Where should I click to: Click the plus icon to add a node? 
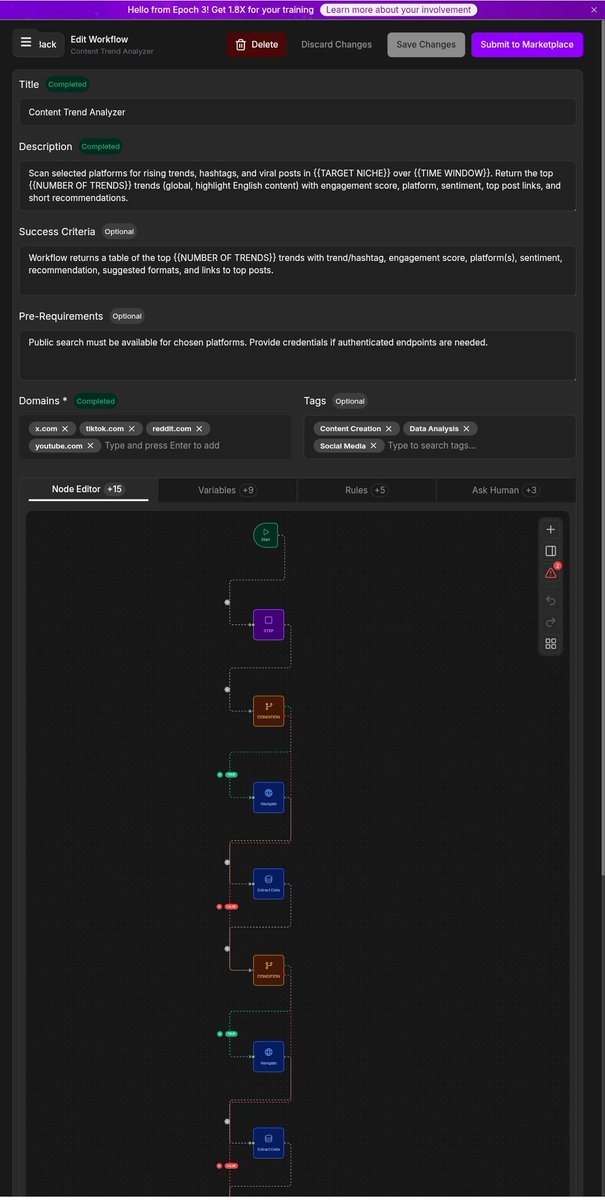pos(551,529)
